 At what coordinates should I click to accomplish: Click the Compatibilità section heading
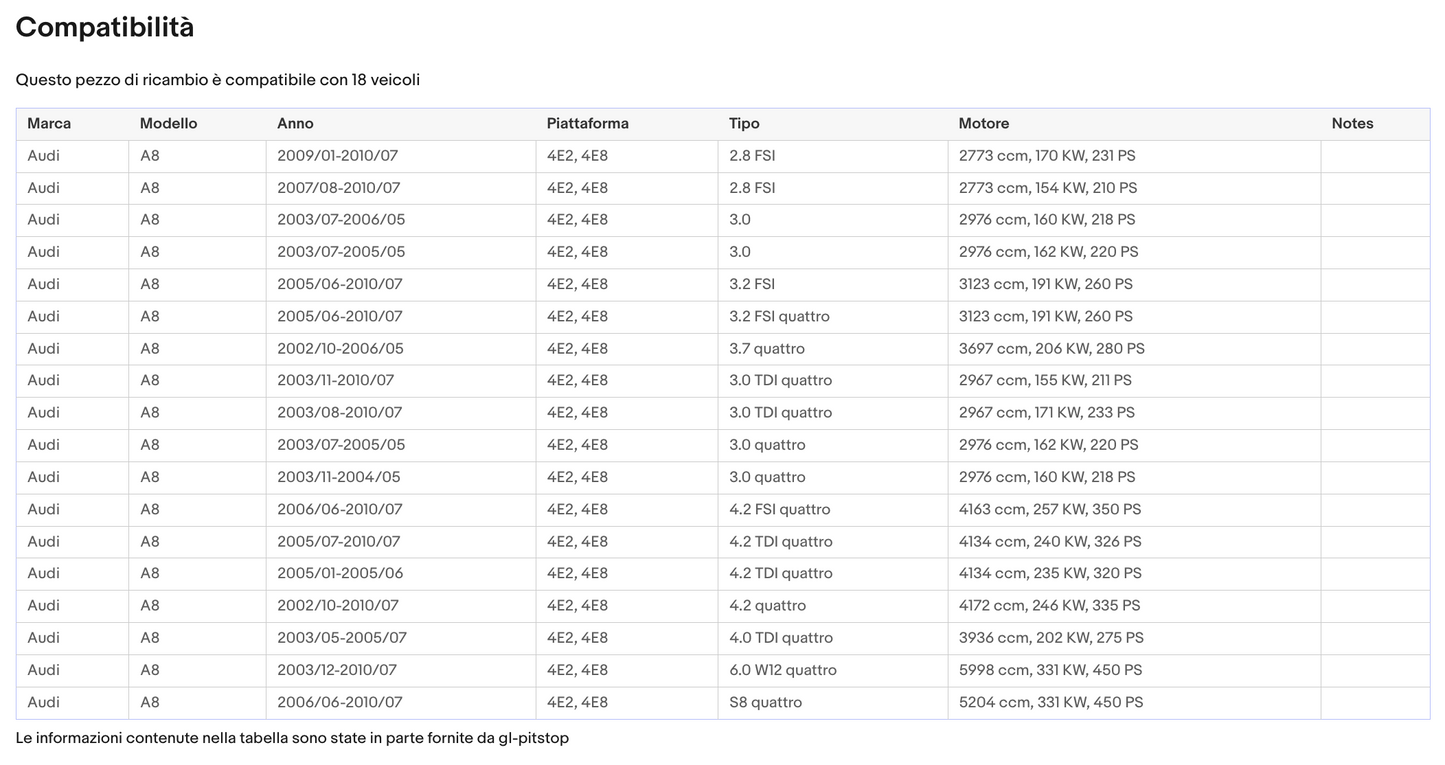click(x=105, y=28)
